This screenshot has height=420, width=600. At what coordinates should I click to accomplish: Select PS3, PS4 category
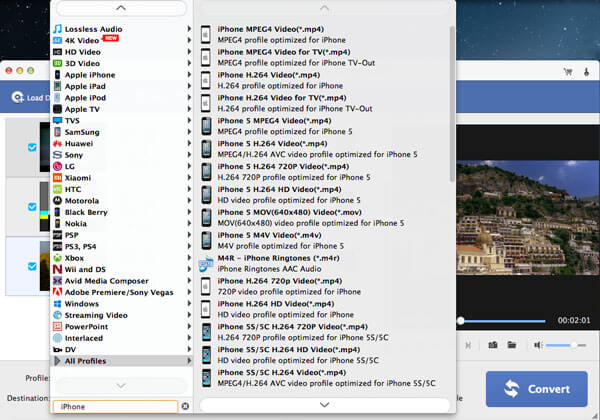121,246
